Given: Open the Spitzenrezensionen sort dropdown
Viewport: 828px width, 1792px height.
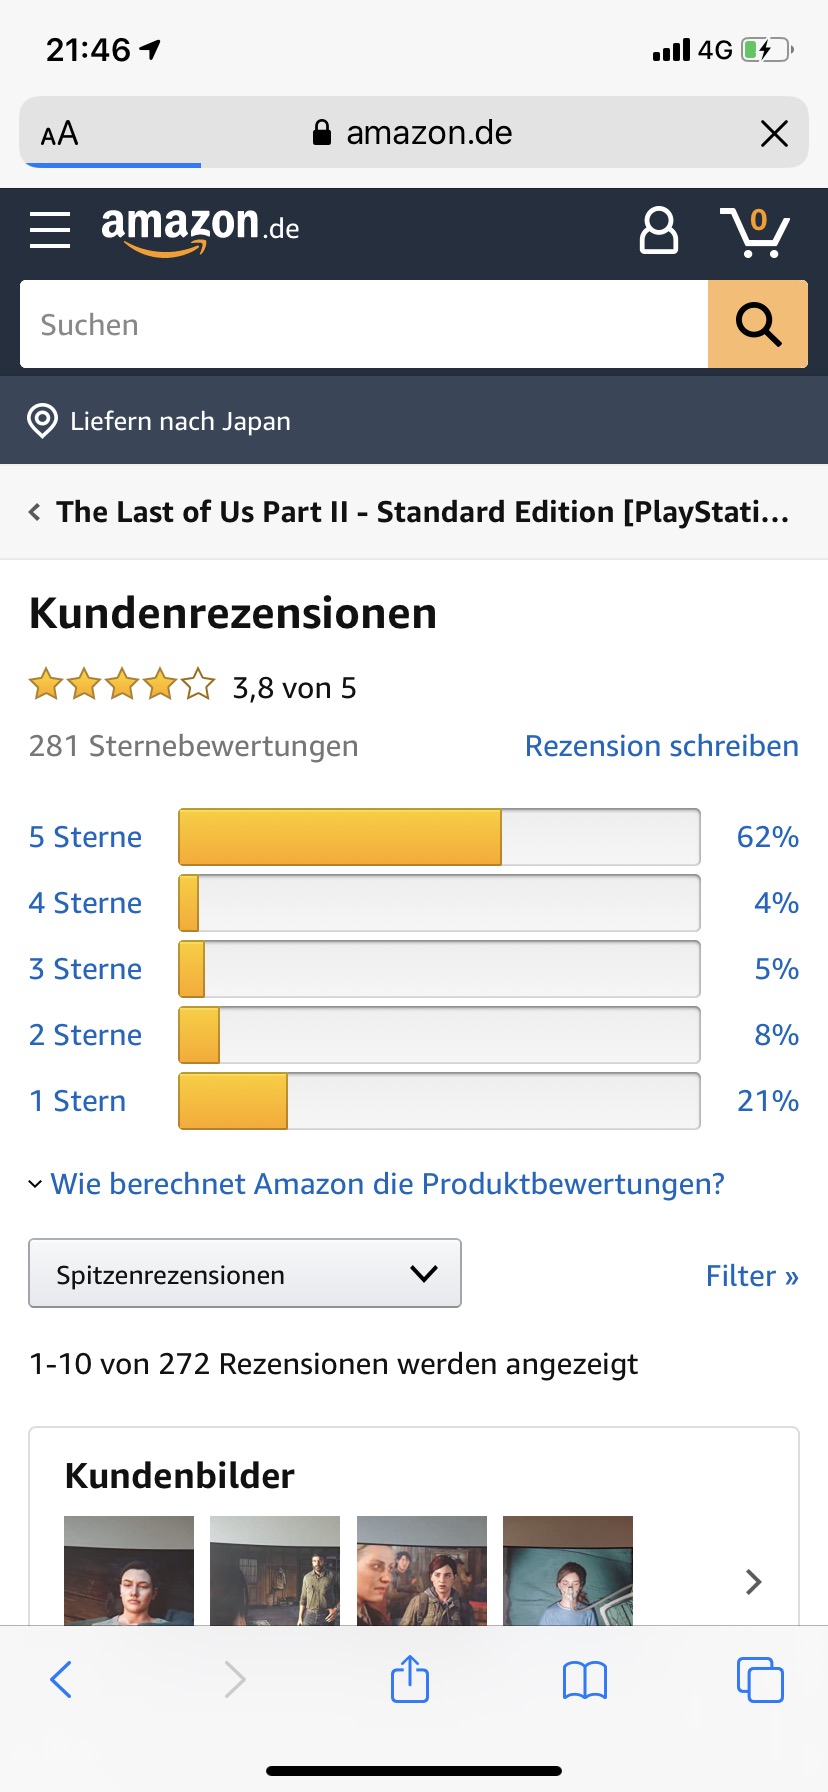Looking at the screenshot, I should (x=245, y=1273).
